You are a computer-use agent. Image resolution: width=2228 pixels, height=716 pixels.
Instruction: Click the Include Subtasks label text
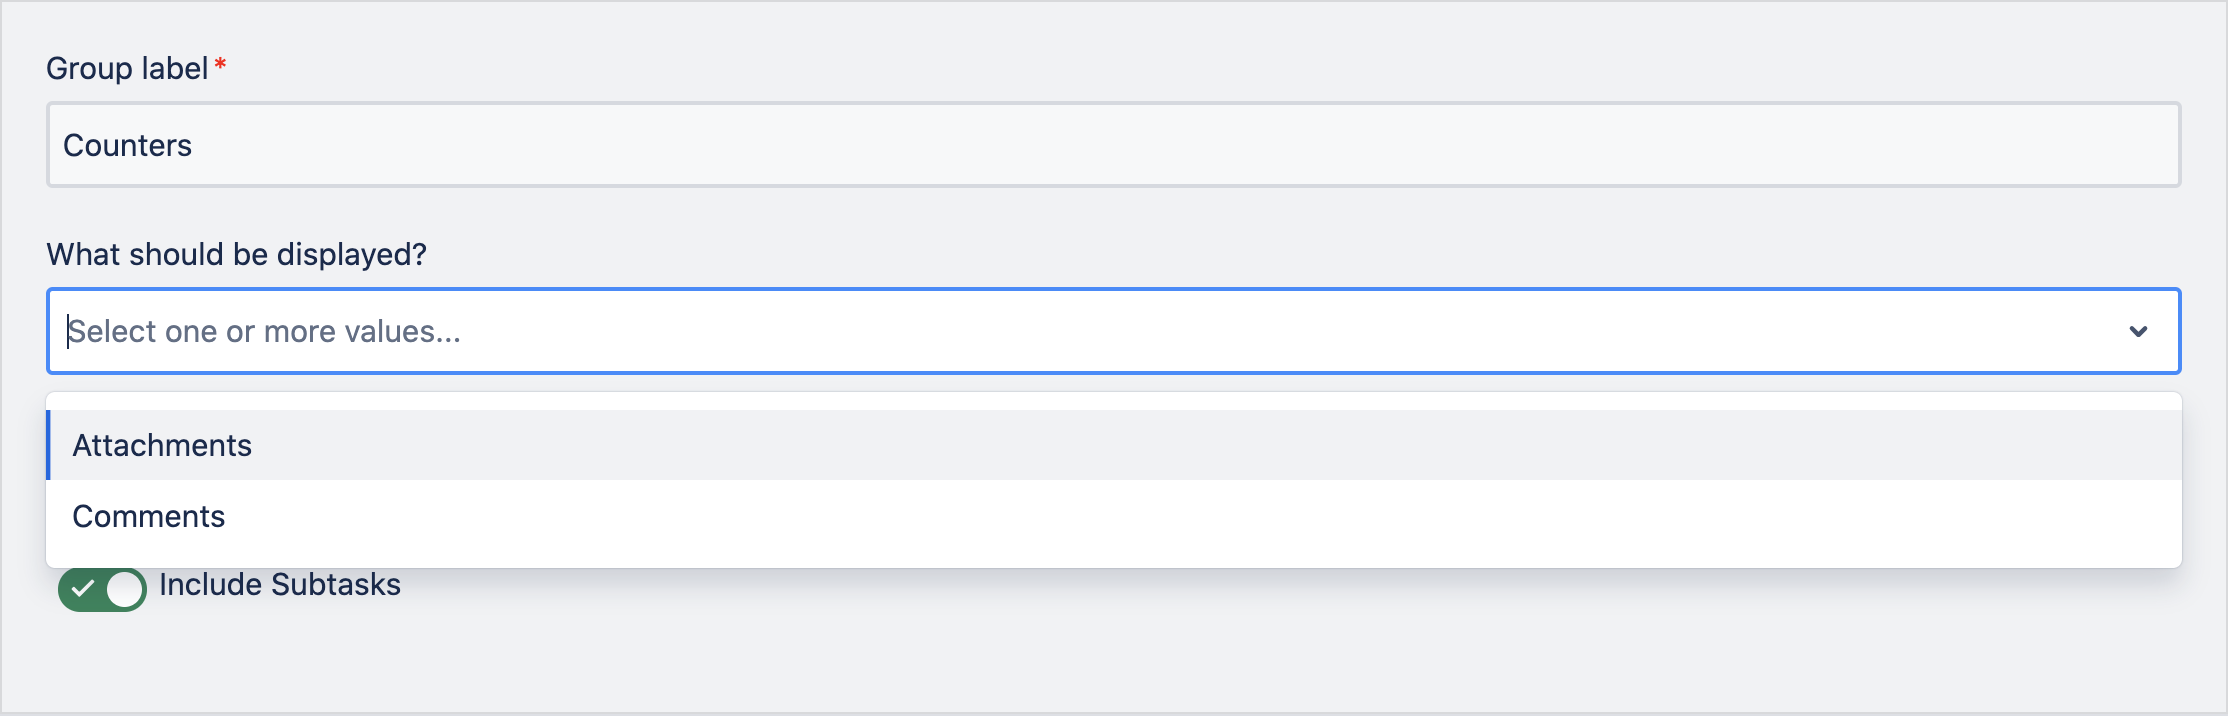280,585
